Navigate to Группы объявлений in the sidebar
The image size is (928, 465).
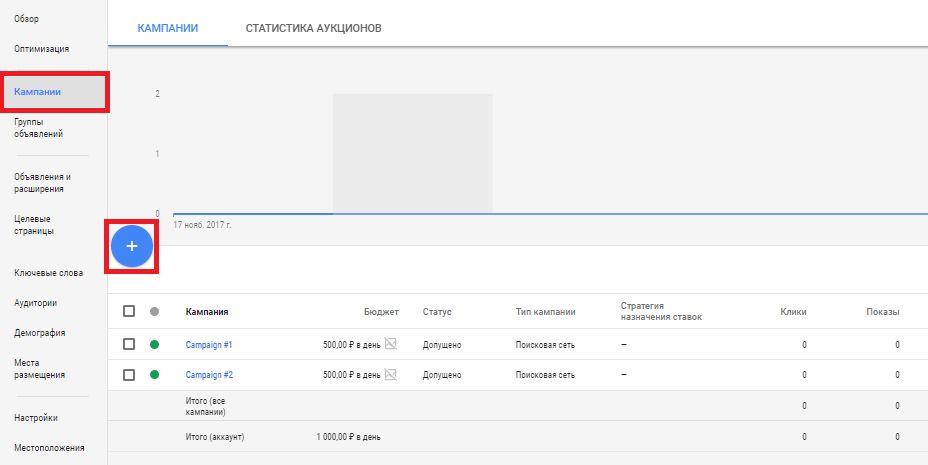click(39, 128)
